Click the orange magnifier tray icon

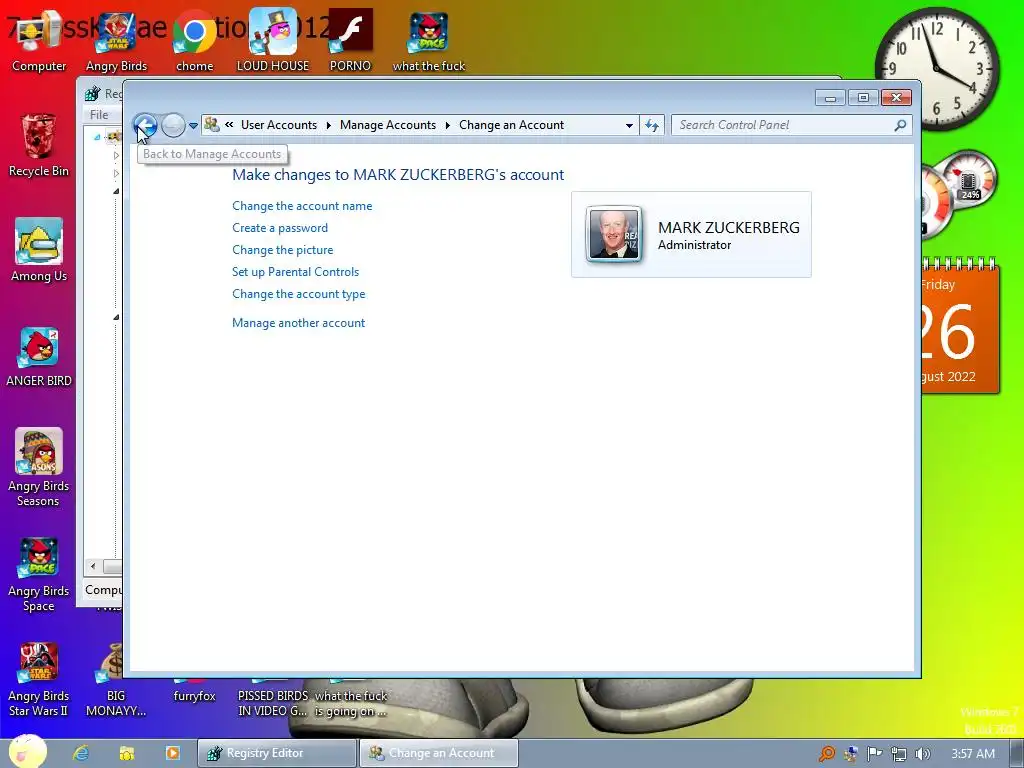click(827, 754)
